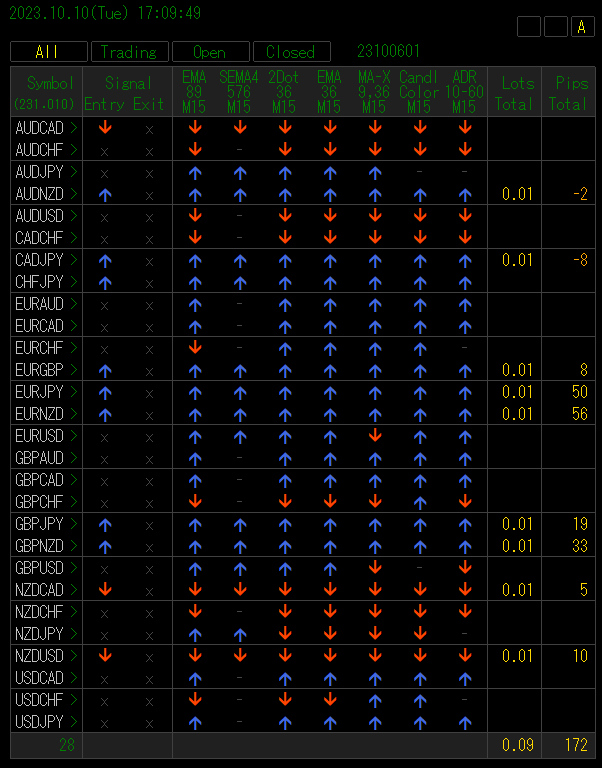
Task: Click NZDCAD red entry signal arrow
Action: (105, 590)
